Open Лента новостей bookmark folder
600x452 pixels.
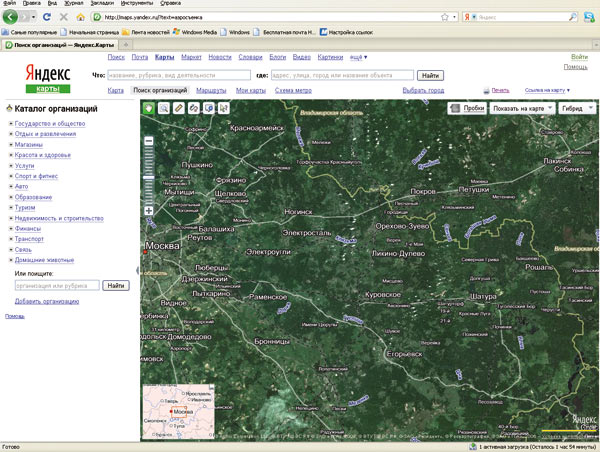146,32
